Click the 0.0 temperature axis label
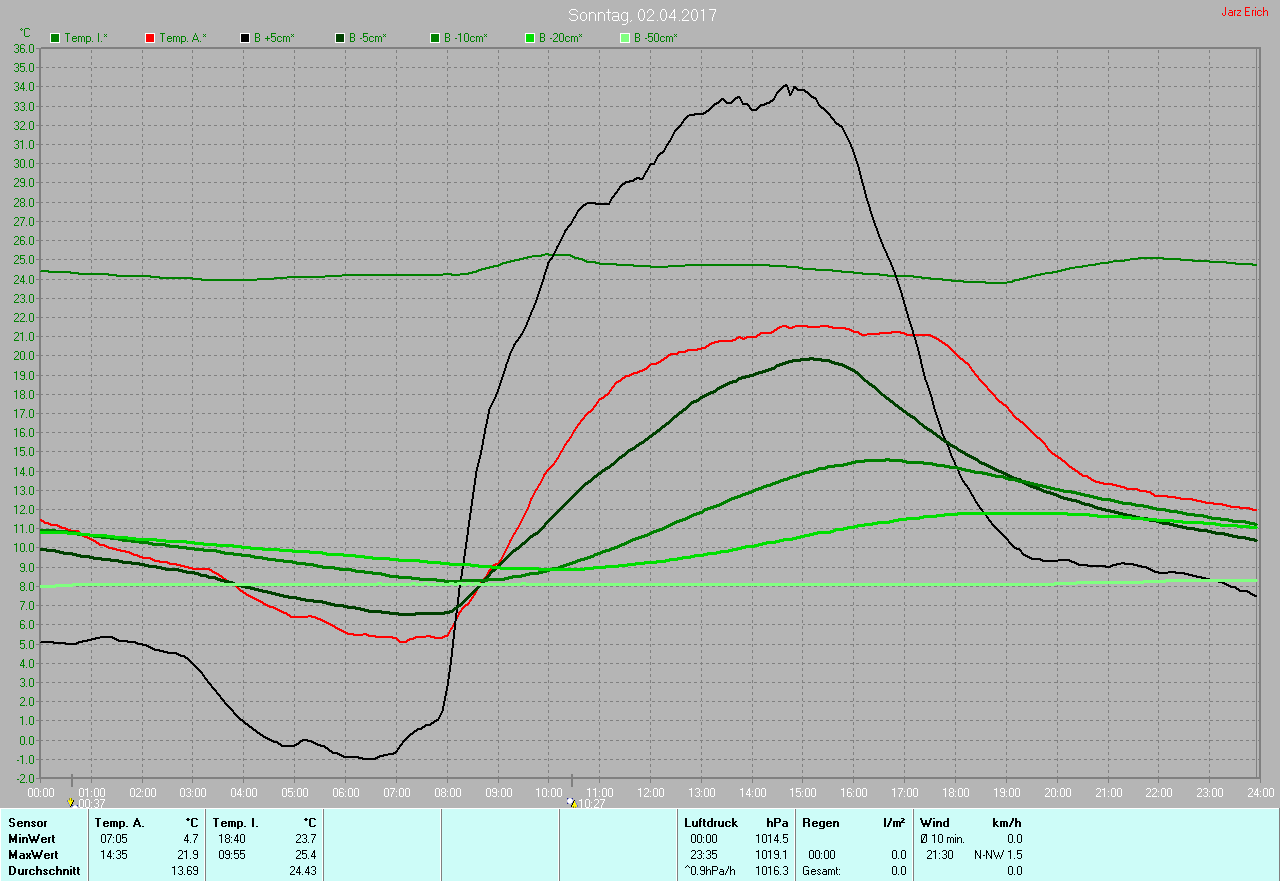Image resolution: width=1280 pixels, height=881 pixels. [27, 740]
